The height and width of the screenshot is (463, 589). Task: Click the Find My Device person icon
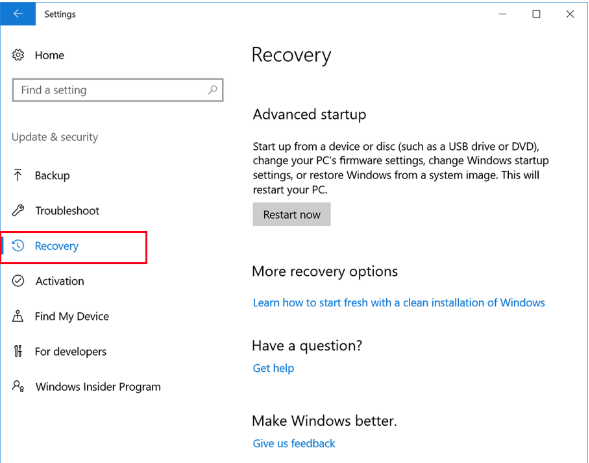coord(18,316)
